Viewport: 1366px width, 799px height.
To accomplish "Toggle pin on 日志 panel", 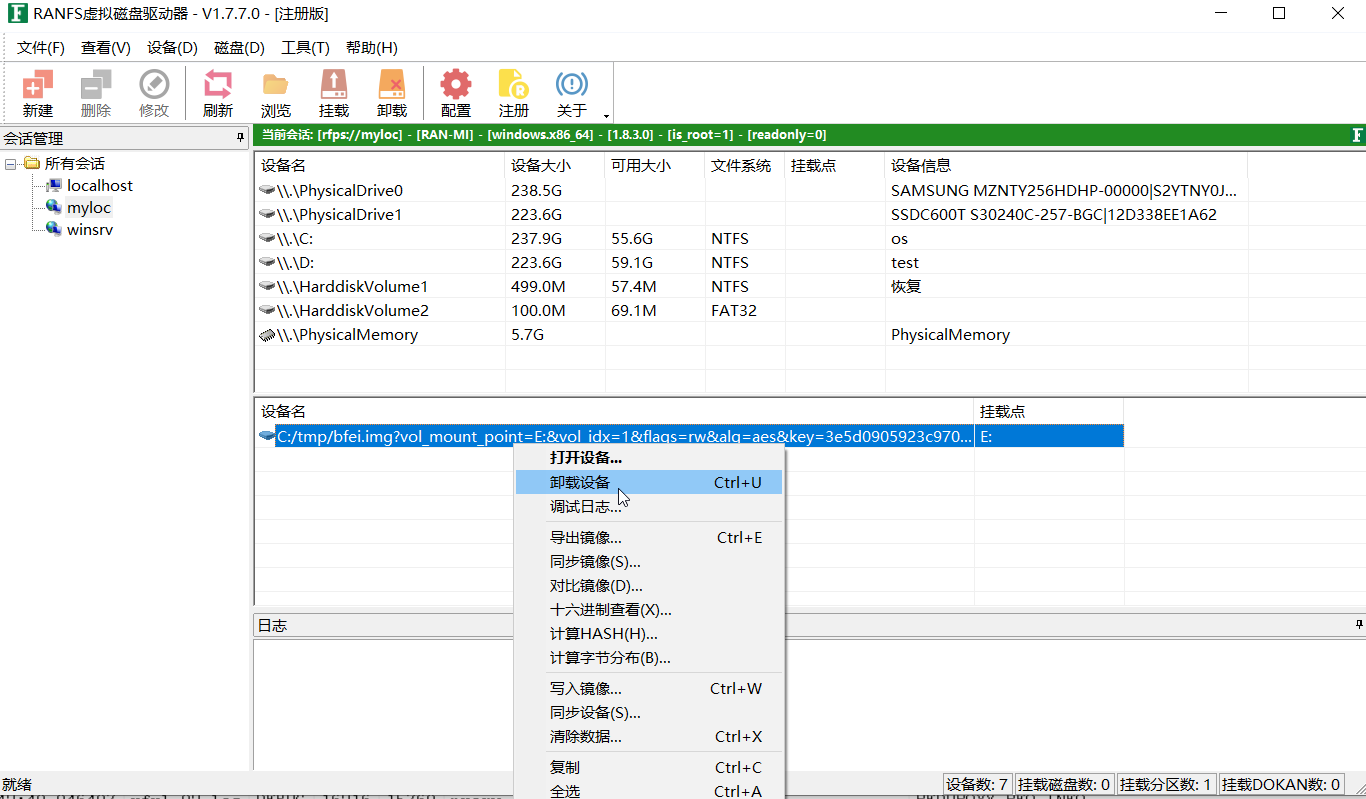I will point(1359,625).
